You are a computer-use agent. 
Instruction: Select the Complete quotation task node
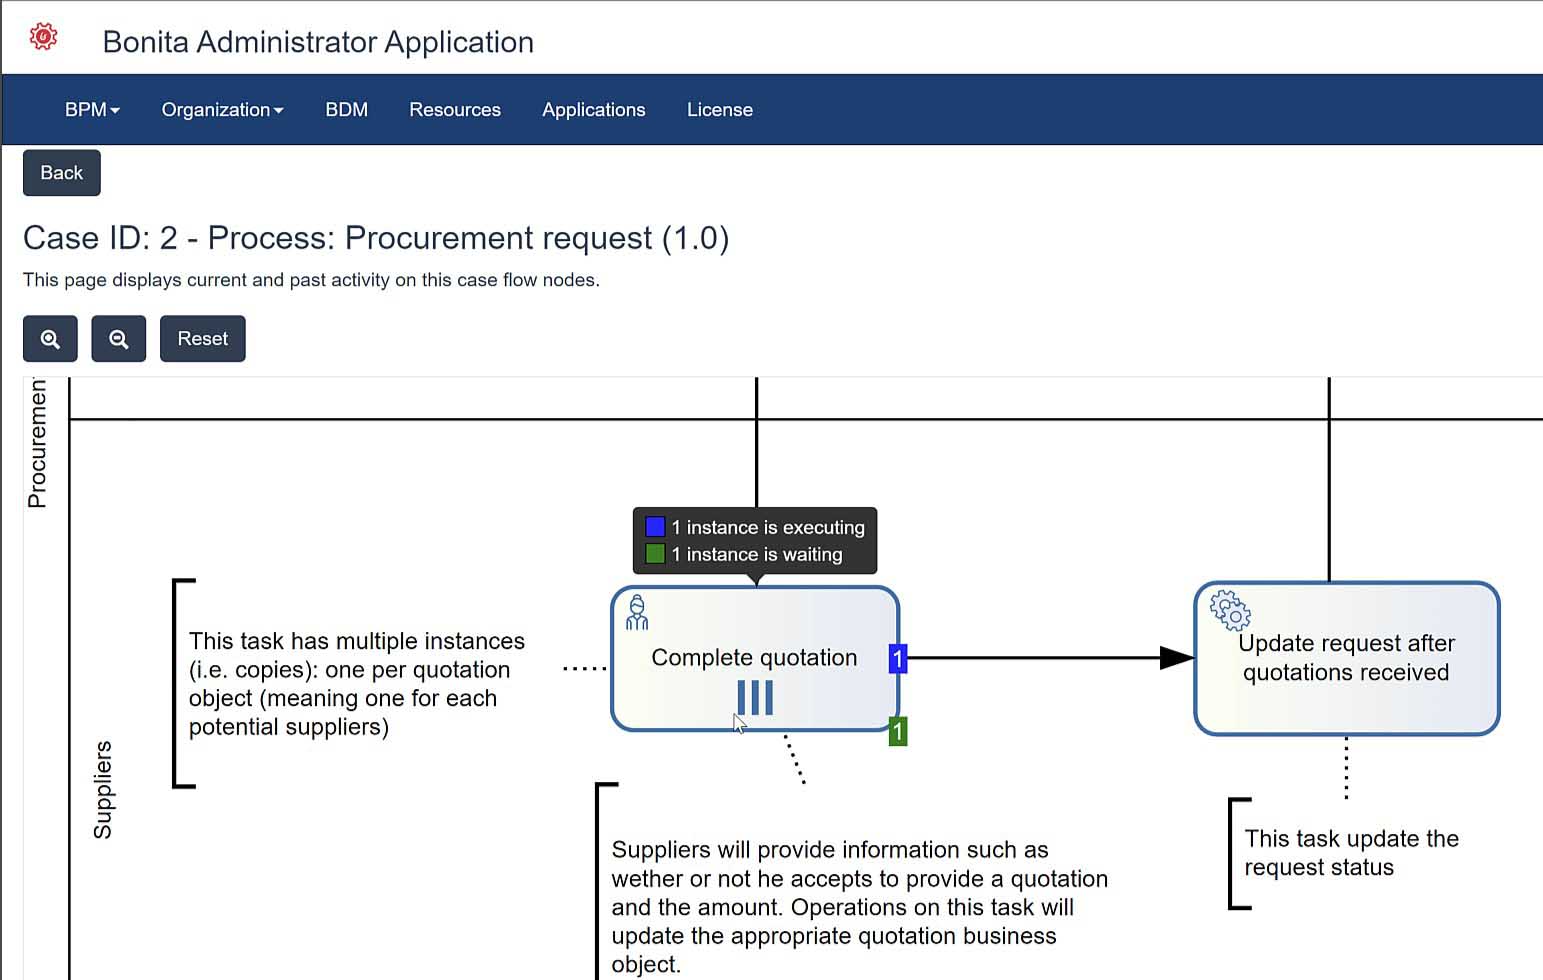point(755,658)
